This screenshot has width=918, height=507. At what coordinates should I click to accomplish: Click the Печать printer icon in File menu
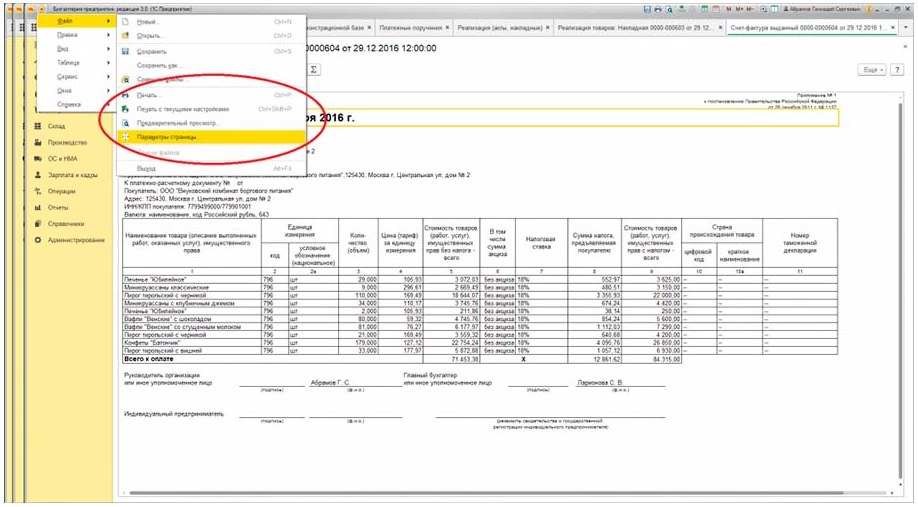[x=125, y=95]
